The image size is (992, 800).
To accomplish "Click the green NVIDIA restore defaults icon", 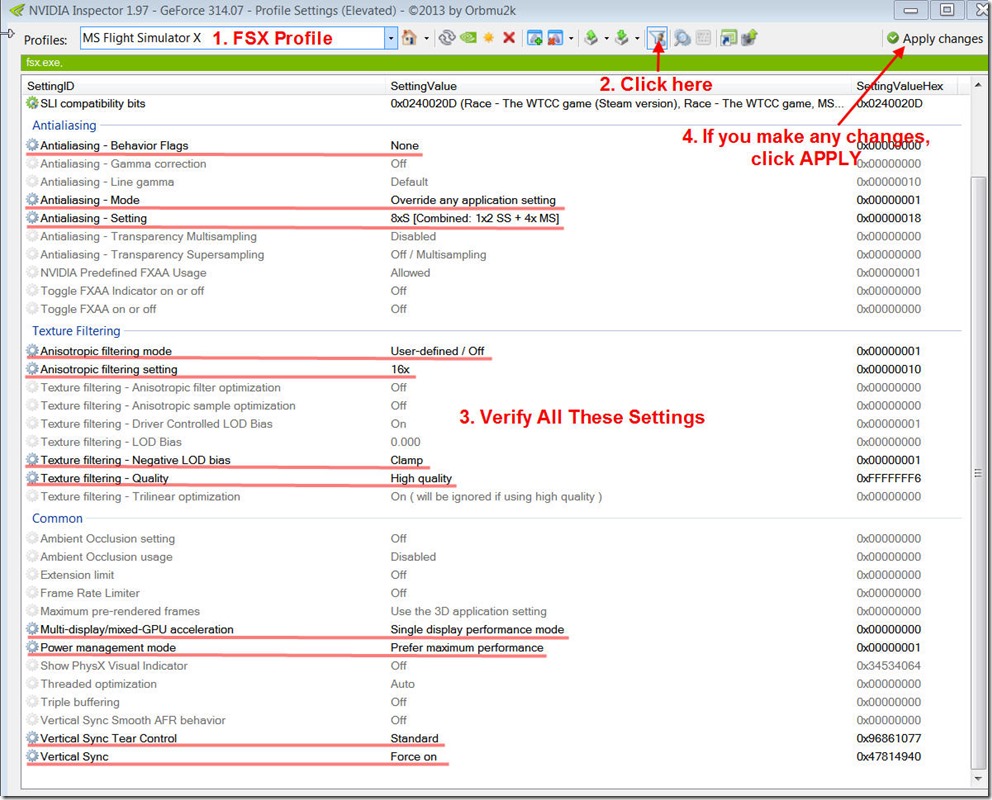I will click(468, 38).
